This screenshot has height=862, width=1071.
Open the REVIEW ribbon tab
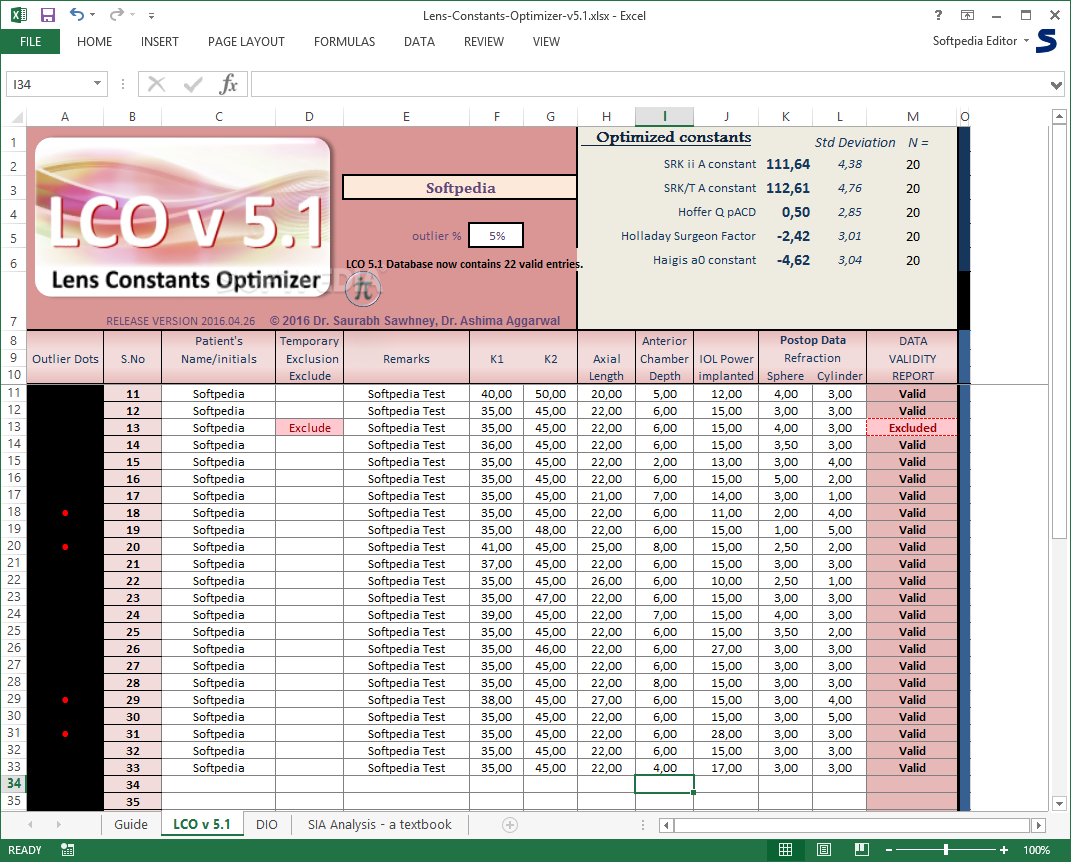(x=484, y=42)
